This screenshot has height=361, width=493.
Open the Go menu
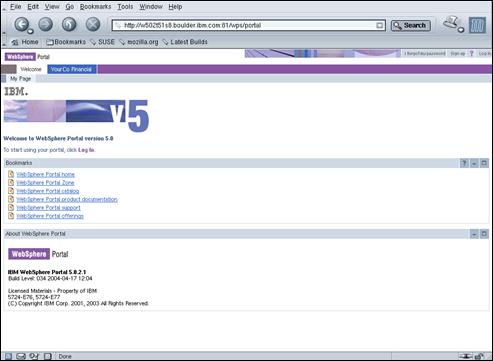(x=70, y=7)
